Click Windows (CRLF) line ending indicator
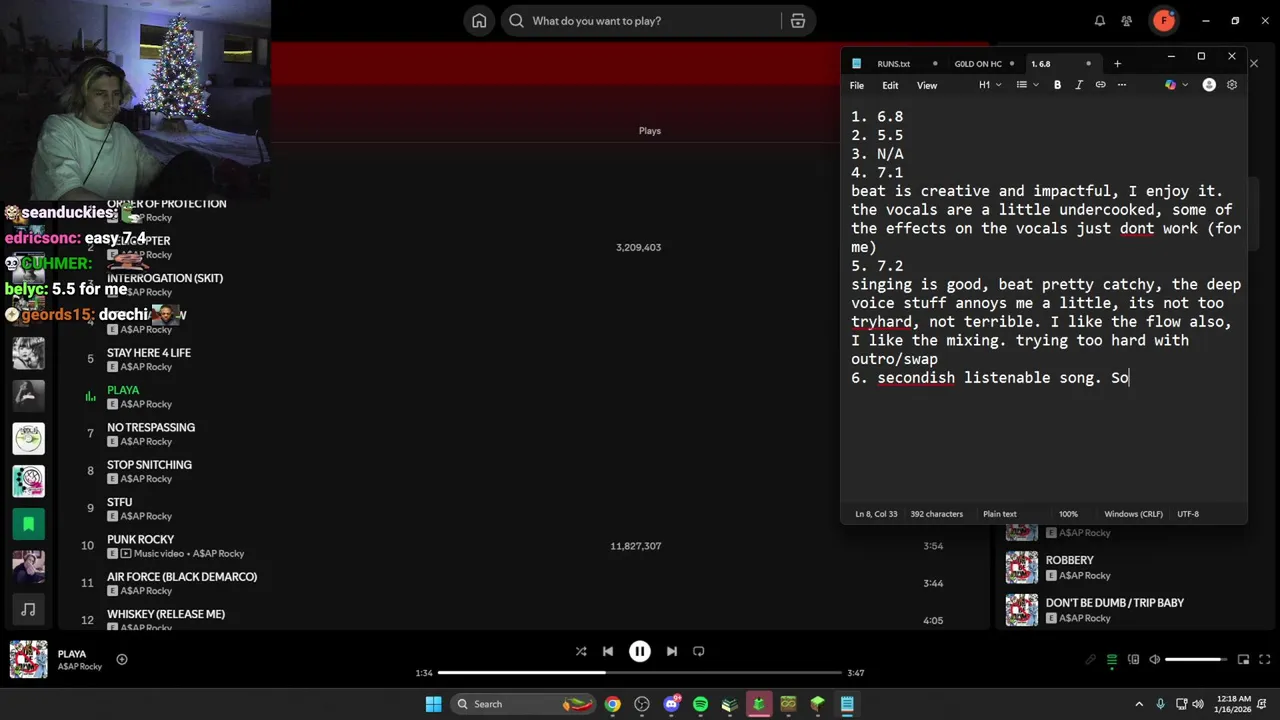The height and width of the screenshot is (720, 1280). [1133, 514]
